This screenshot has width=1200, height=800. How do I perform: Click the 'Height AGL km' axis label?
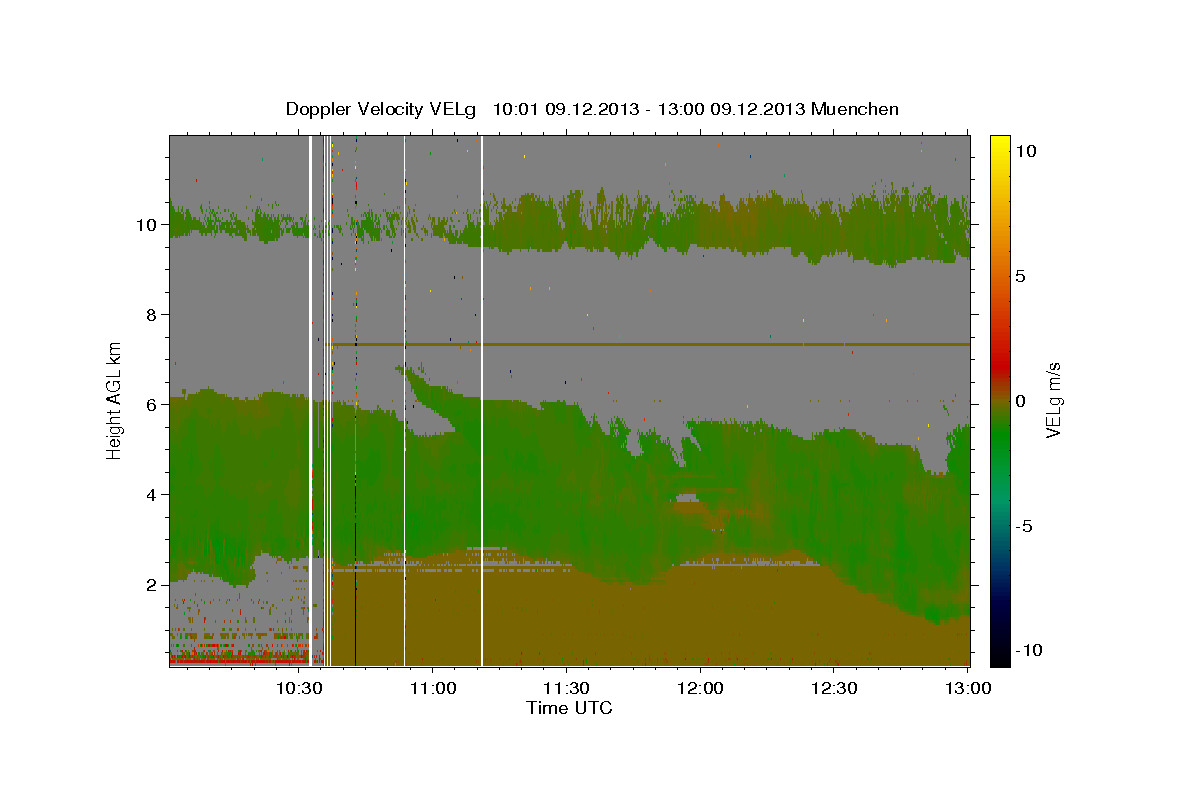click(x=115, y=400)
